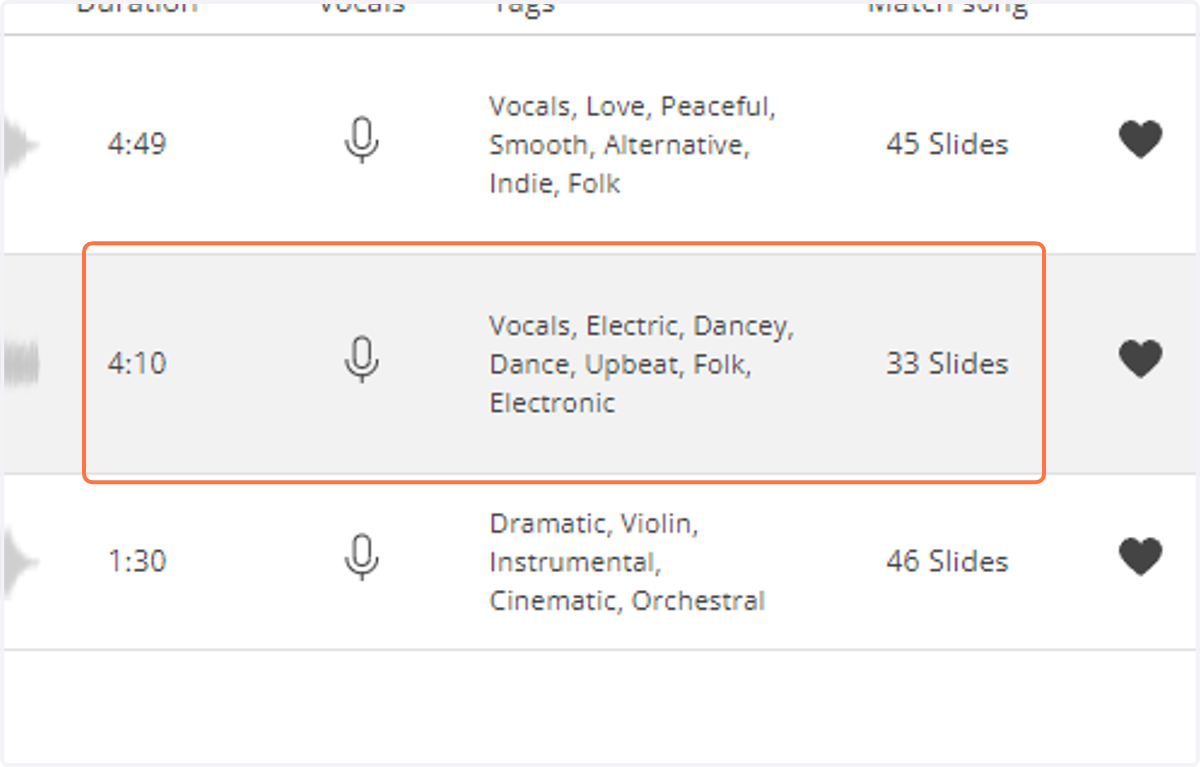Select the 33 Slides match option

pyautogui.click(x=947, y=363)
